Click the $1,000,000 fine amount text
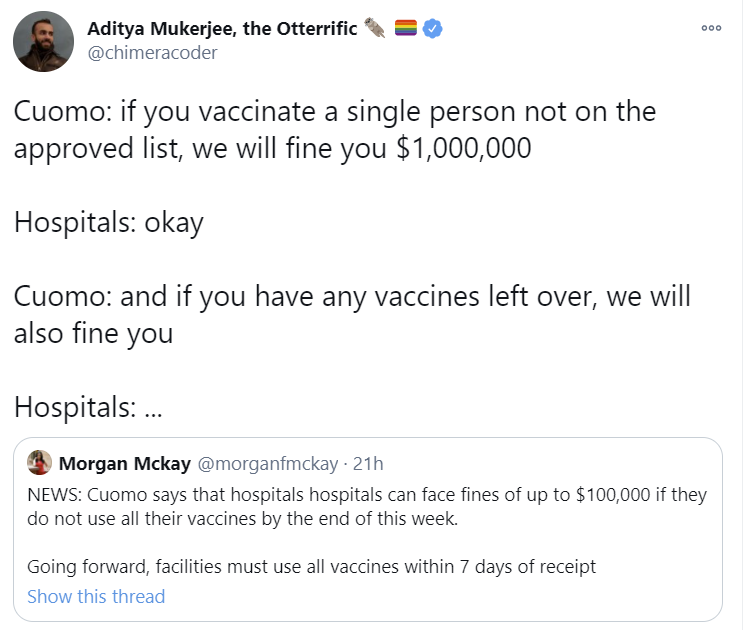Image resolution: width=748 pixels, height=630 pixels. pyautogui.click(x=463, y=147)
